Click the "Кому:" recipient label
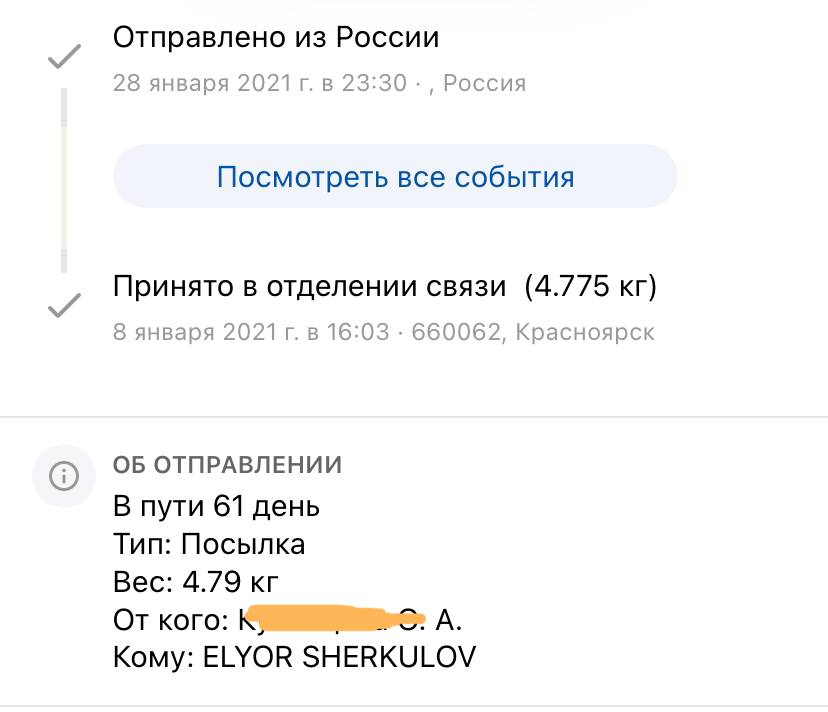The width and height of the screenshot is (828, 712). click(152, 657)
